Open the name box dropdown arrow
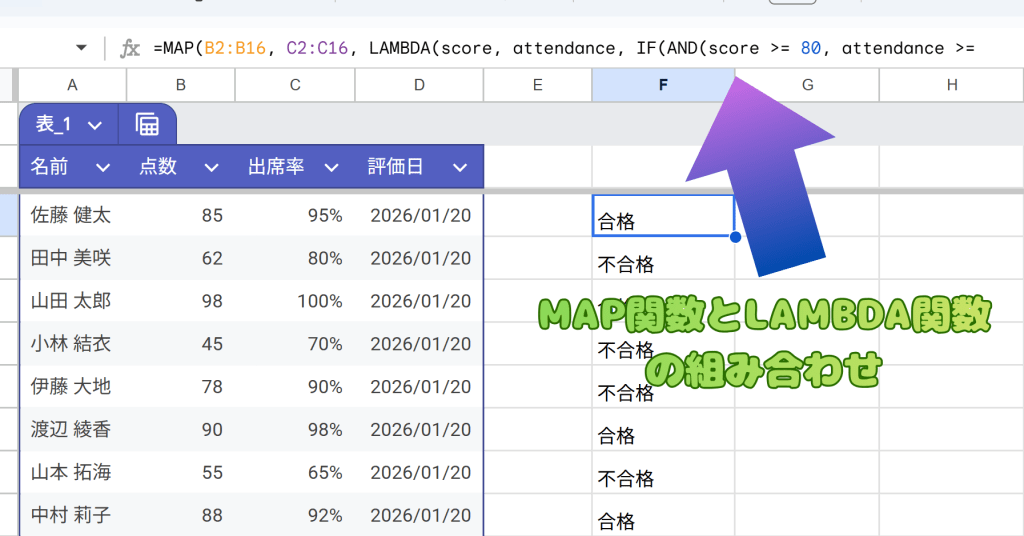The width and height of the screenshot is (1024, 536). (x=81, y=48)
